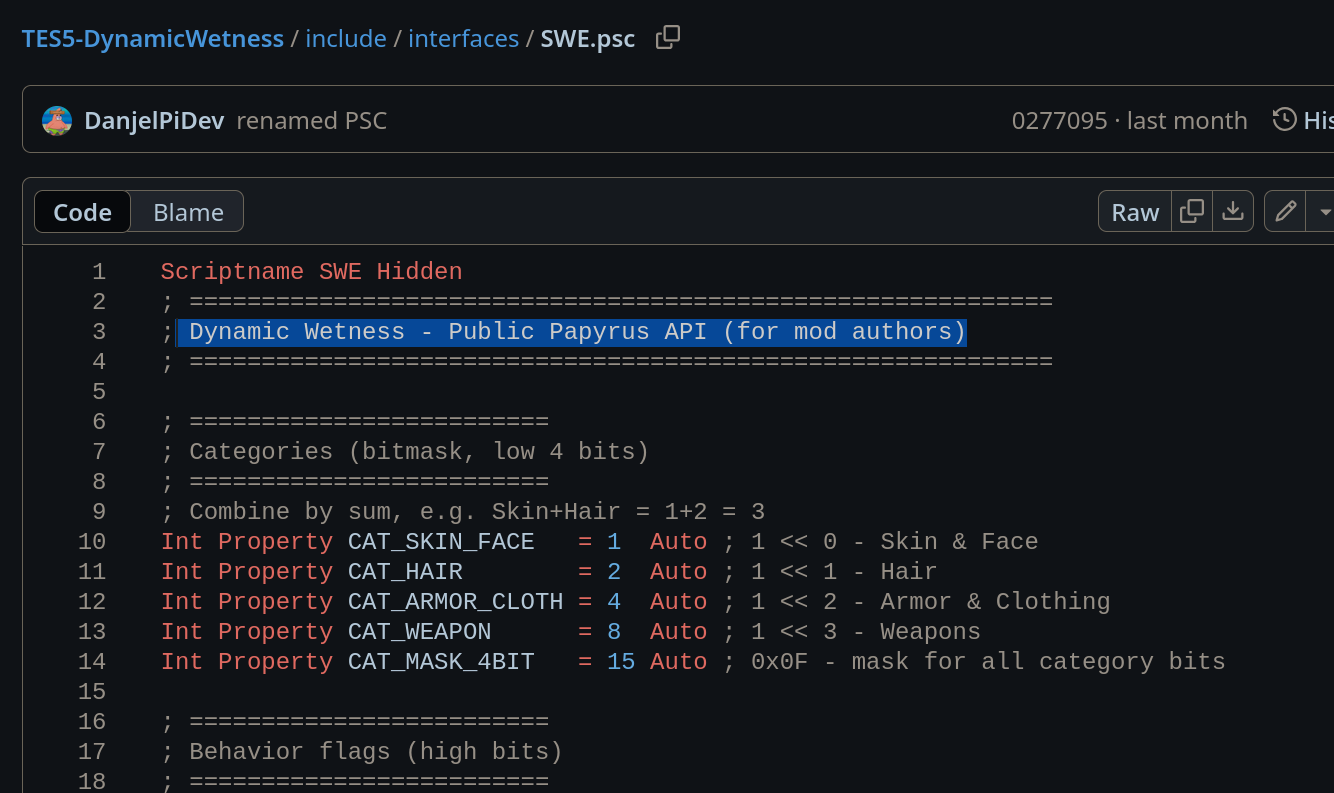This screenshot has height=793, width=1334.
Task: Open commit 0277095
Action: (x=1059, y=121)
